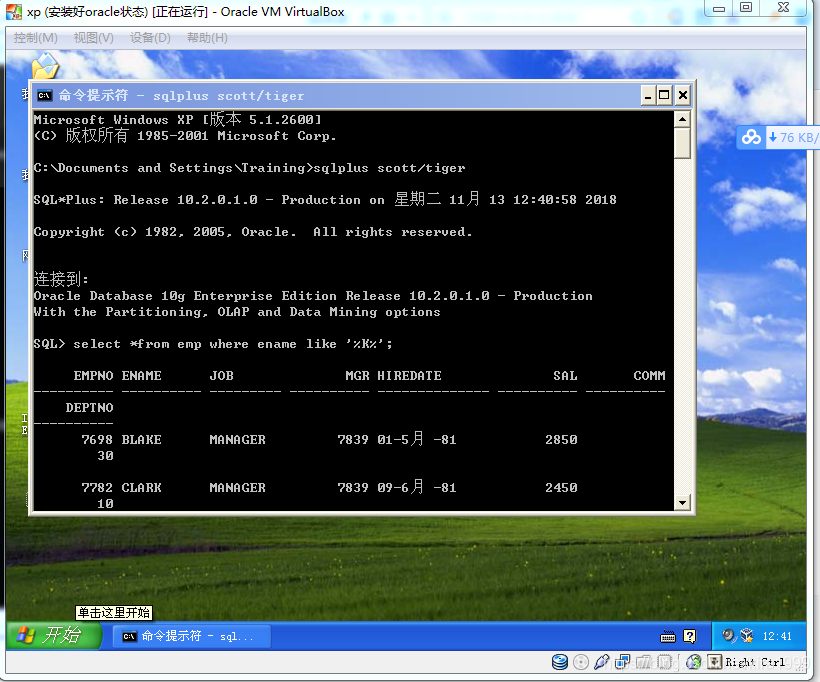Click the SAL column header
This screenshot has width=820, height=682.
point(565,376)
